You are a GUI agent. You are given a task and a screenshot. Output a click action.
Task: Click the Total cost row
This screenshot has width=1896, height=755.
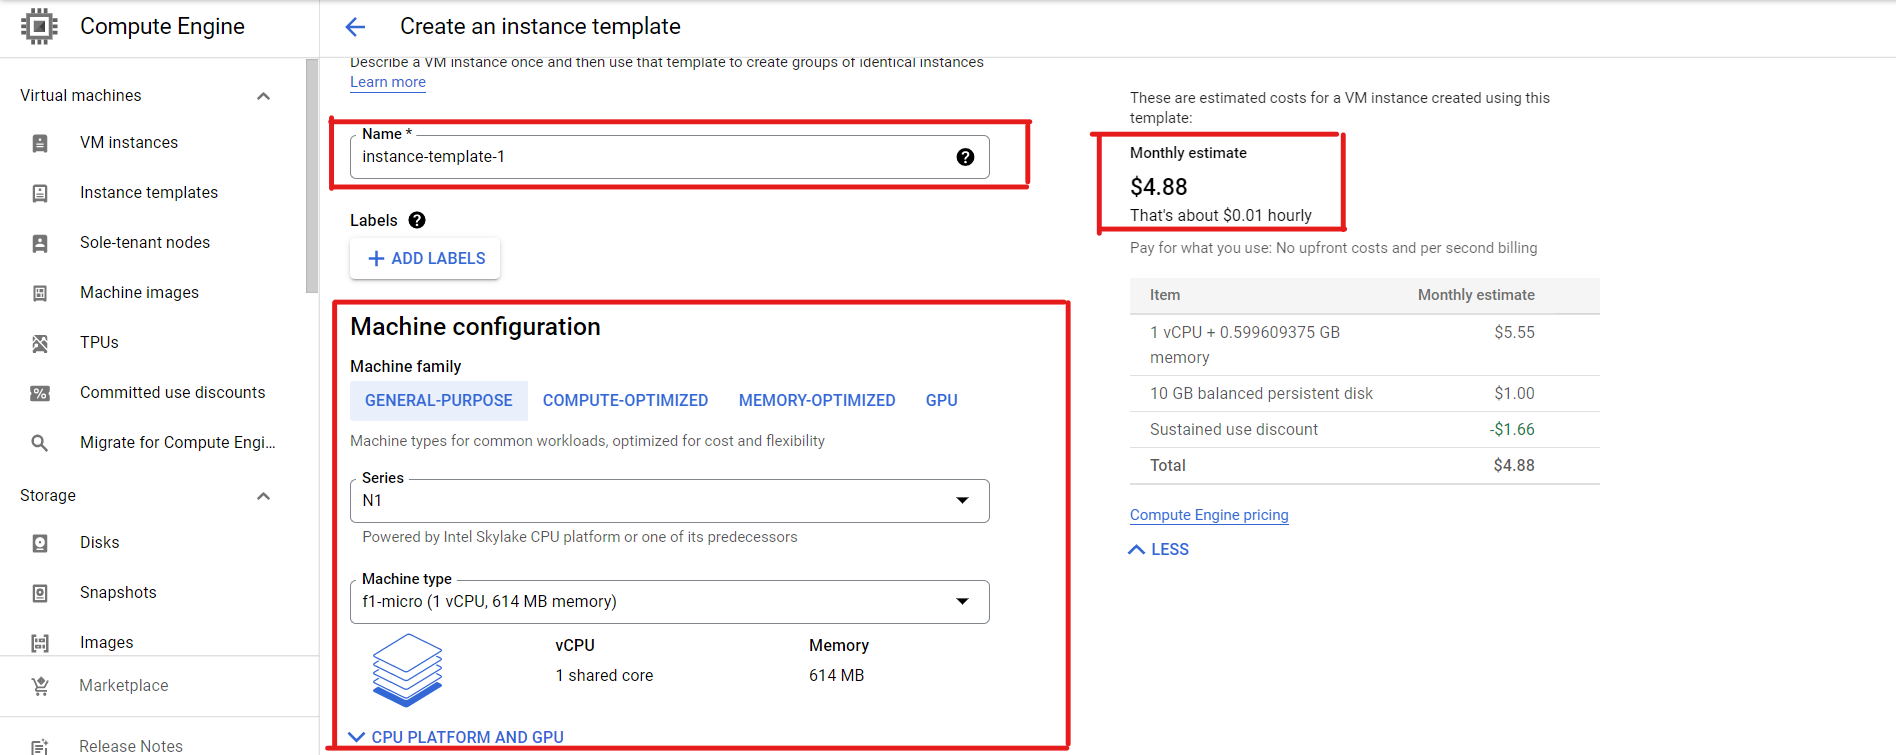tap(1365, 466)
